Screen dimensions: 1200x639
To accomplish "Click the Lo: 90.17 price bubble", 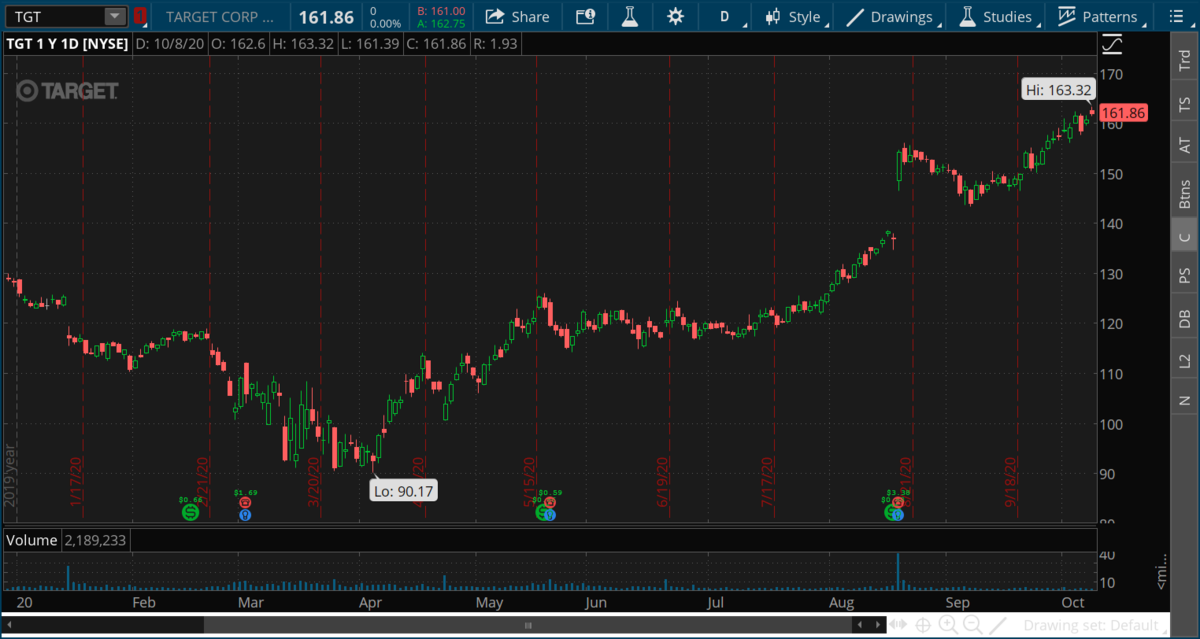I will click(404, 490).
